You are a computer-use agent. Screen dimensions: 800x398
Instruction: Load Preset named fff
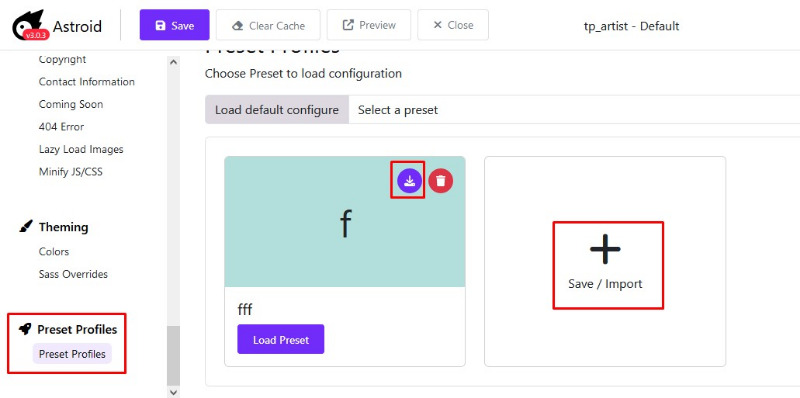click(281, 339)
